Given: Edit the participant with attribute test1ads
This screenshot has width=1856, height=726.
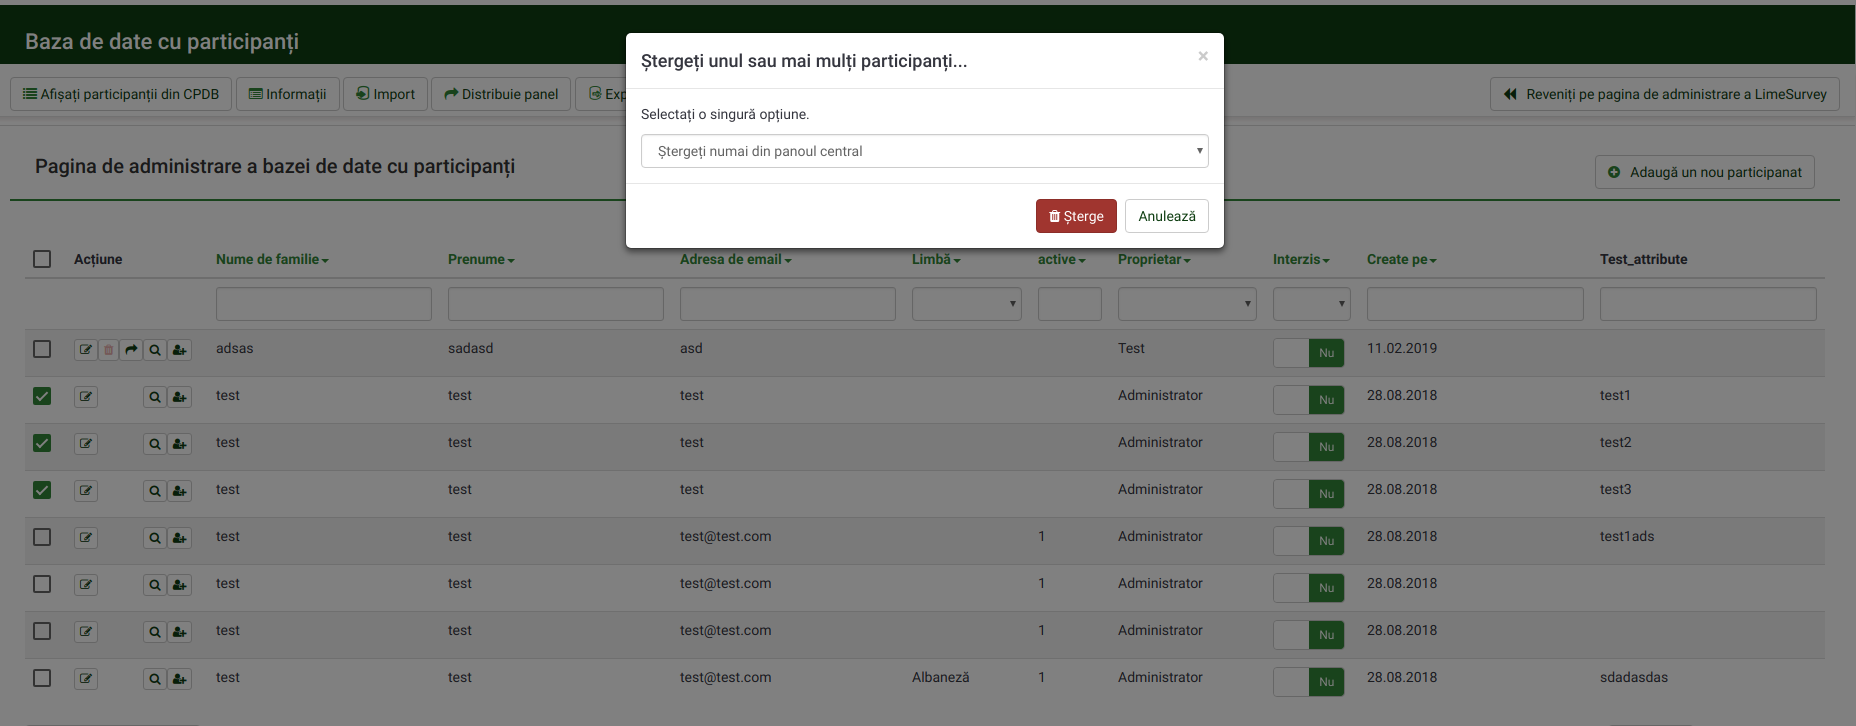Looking at the screenshot, I should coord(86,538).
